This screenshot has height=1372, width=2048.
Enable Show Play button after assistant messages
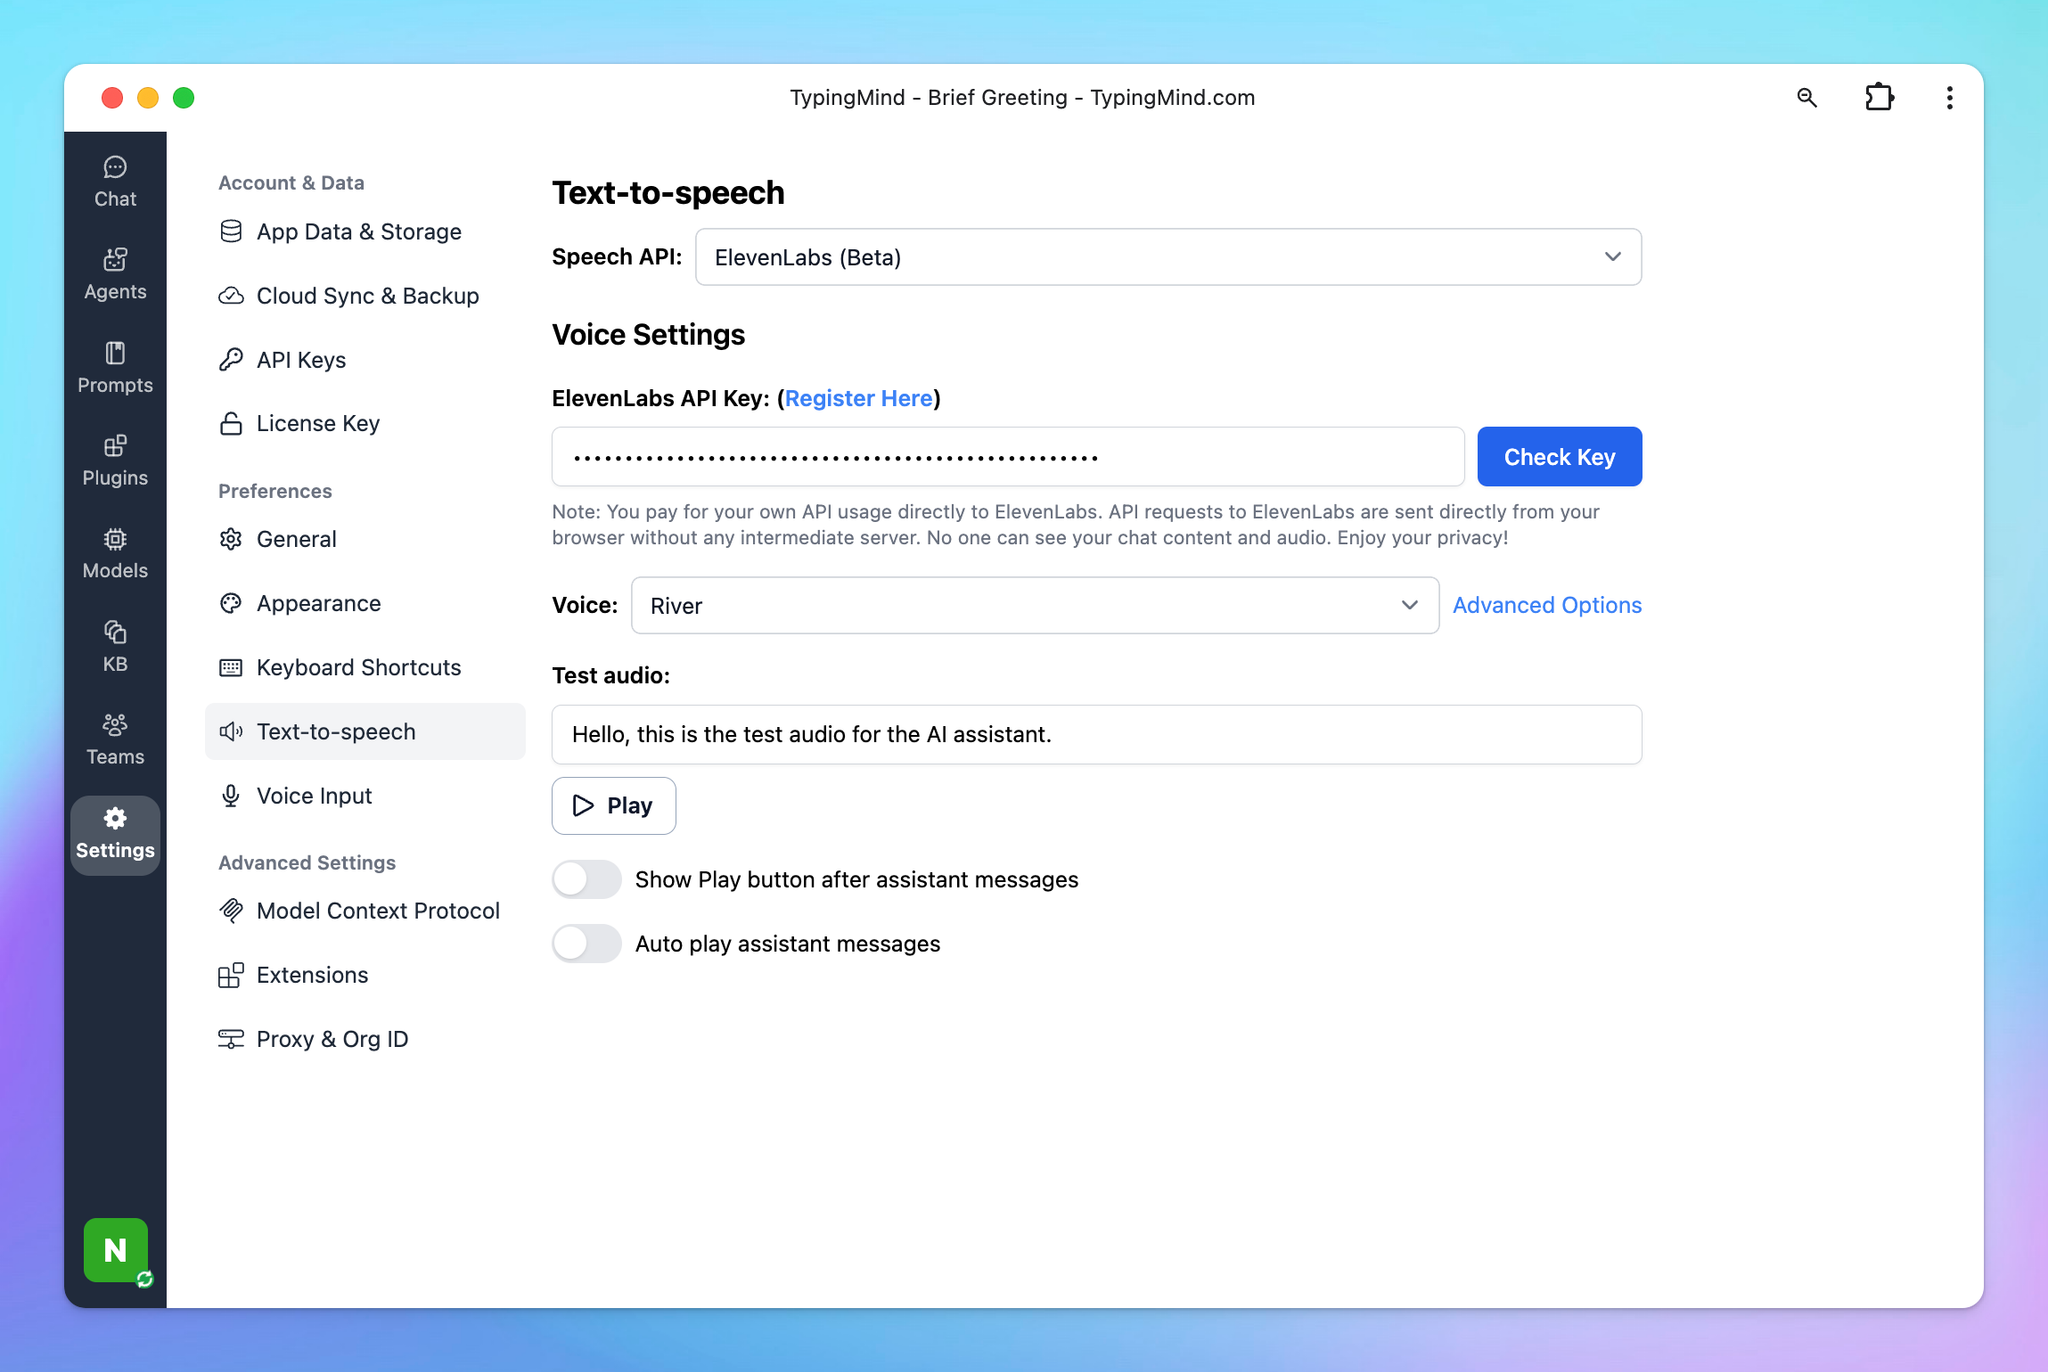(587, 879)
